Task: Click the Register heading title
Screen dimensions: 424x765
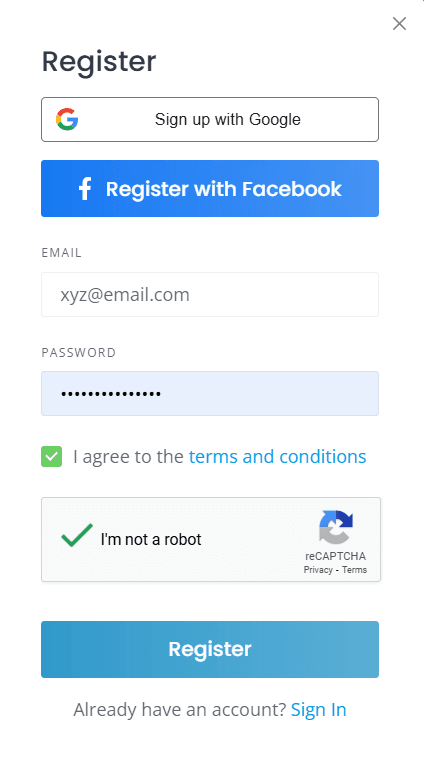Action: coord(99,62)
